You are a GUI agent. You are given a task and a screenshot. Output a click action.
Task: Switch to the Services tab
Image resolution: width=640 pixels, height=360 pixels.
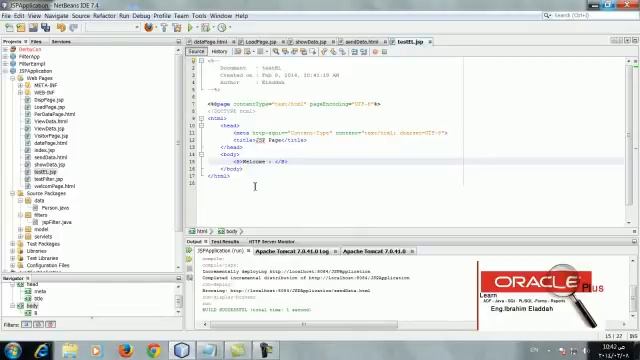coord(61,42)
